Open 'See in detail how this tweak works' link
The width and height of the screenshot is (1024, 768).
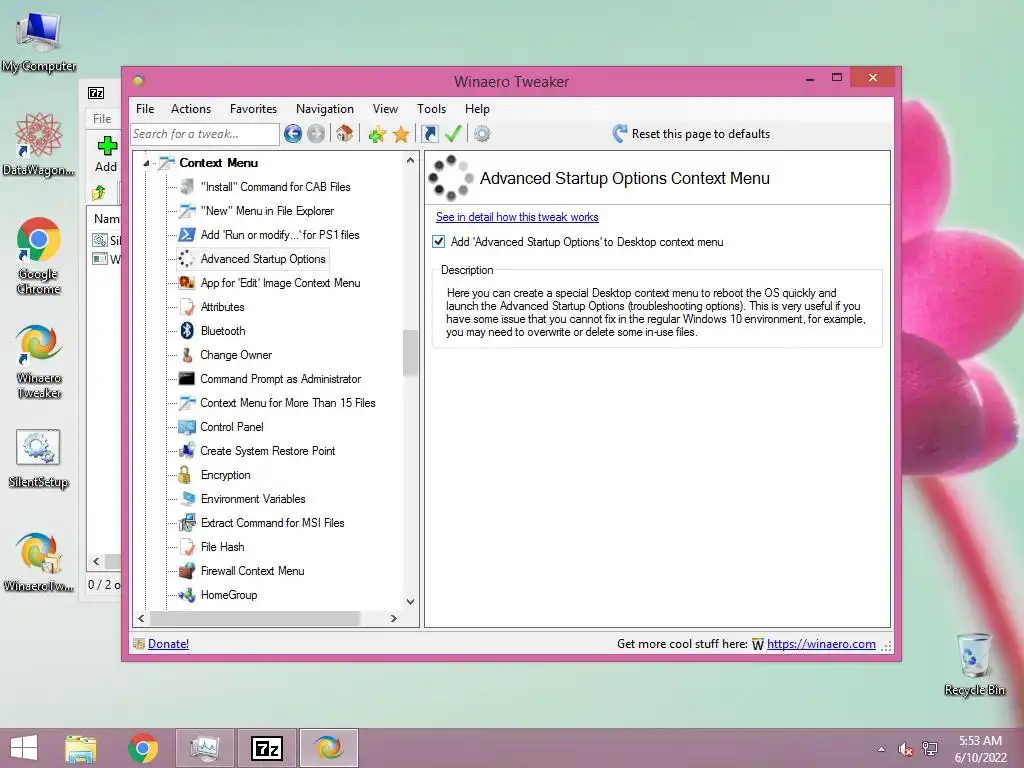pos(517,217)
